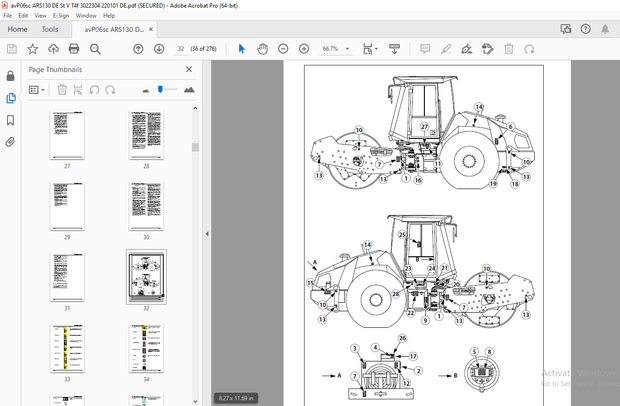
Task: Open the zoom level 66.7% dropdown
Action: click(x=349, y=49)
